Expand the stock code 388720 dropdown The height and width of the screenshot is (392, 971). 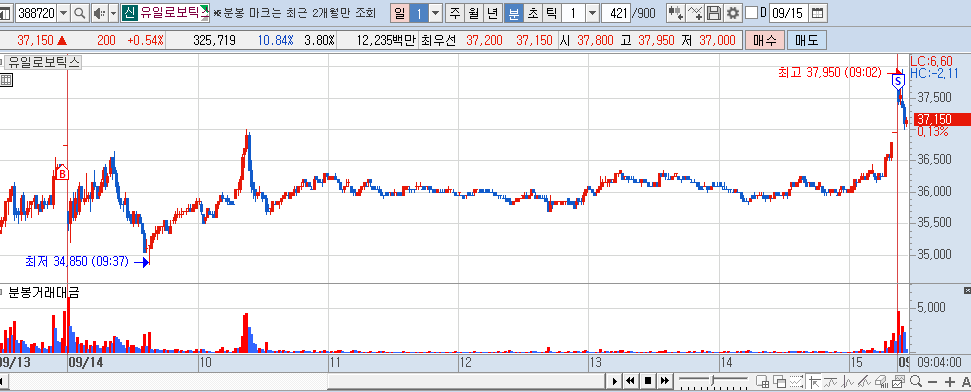pyautogui.click(x=63, y=13)
